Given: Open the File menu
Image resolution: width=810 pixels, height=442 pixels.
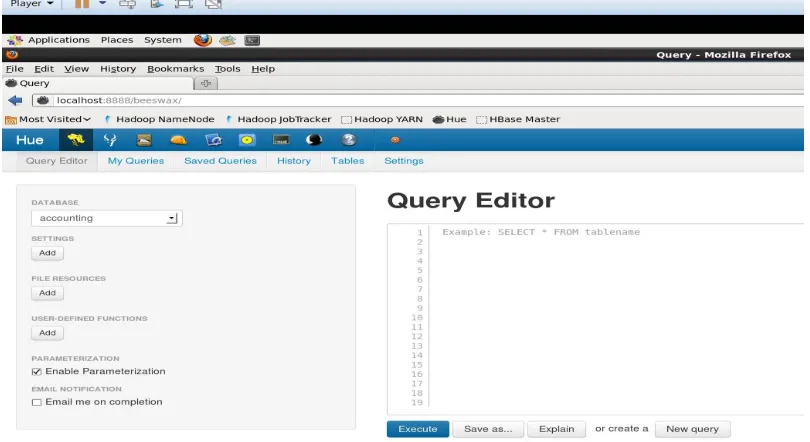Looking at the screenshot, I should (14, 69).
